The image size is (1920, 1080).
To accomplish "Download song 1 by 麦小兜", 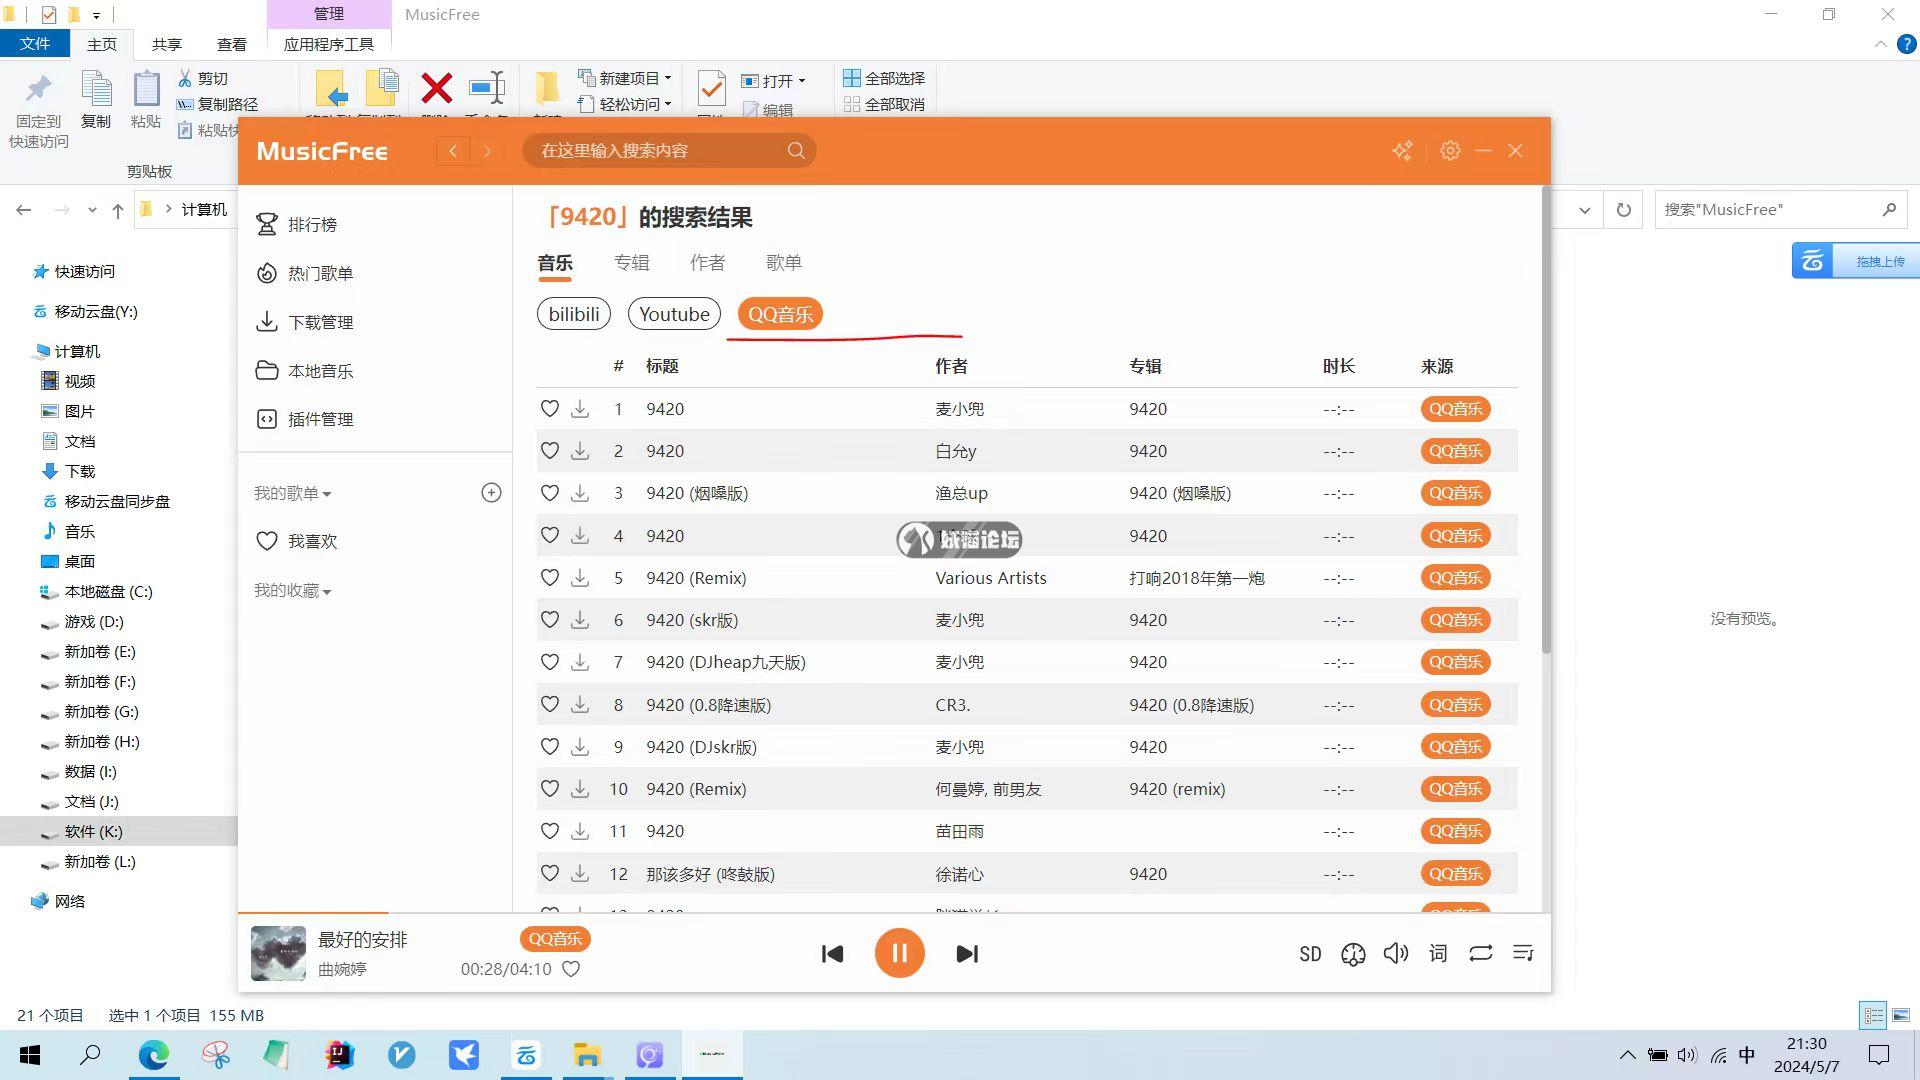I will (x=580, y=409).
